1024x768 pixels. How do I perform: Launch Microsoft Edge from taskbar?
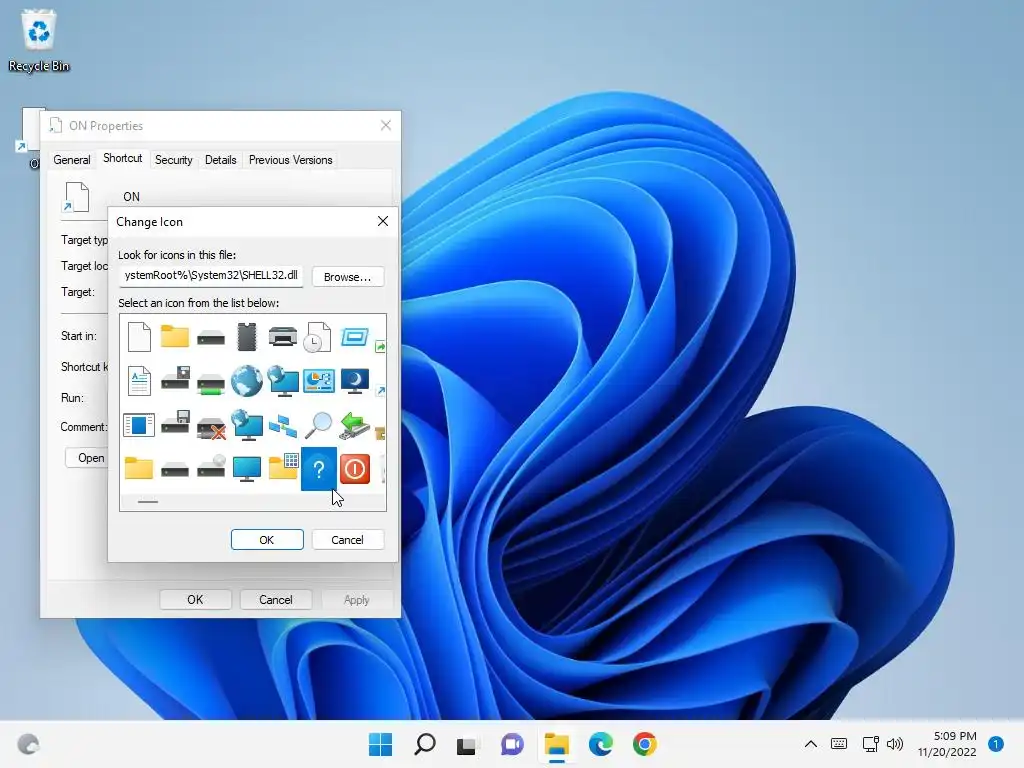[601, 744]
